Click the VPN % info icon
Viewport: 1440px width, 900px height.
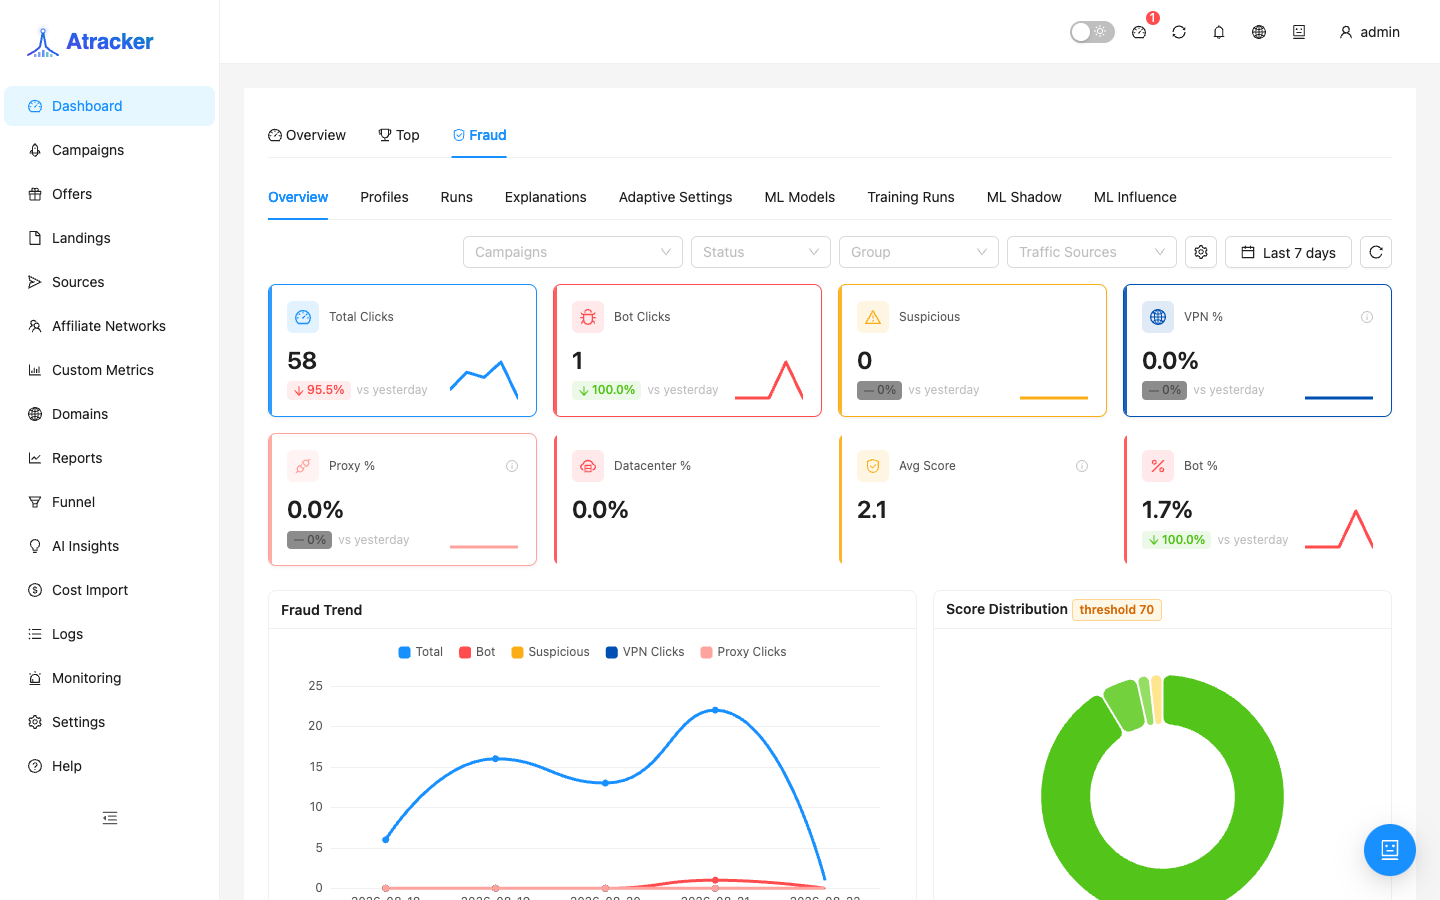(1367, 317)
